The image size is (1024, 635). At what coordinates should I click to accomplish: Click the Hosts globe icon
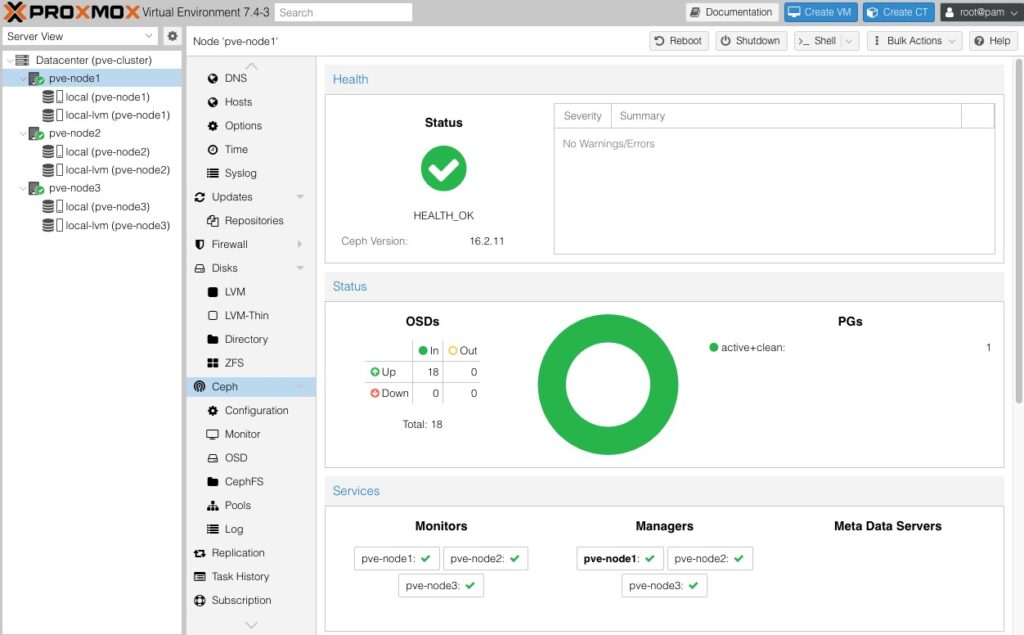pyautogui.click(x=212, y=102)
